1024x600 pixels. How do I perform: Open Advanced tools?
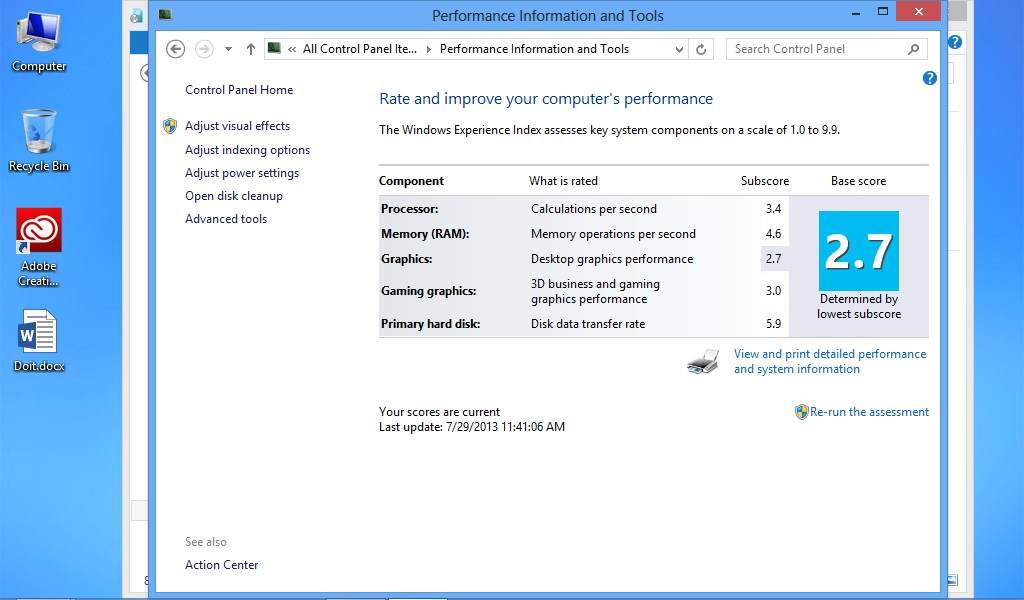226,219
